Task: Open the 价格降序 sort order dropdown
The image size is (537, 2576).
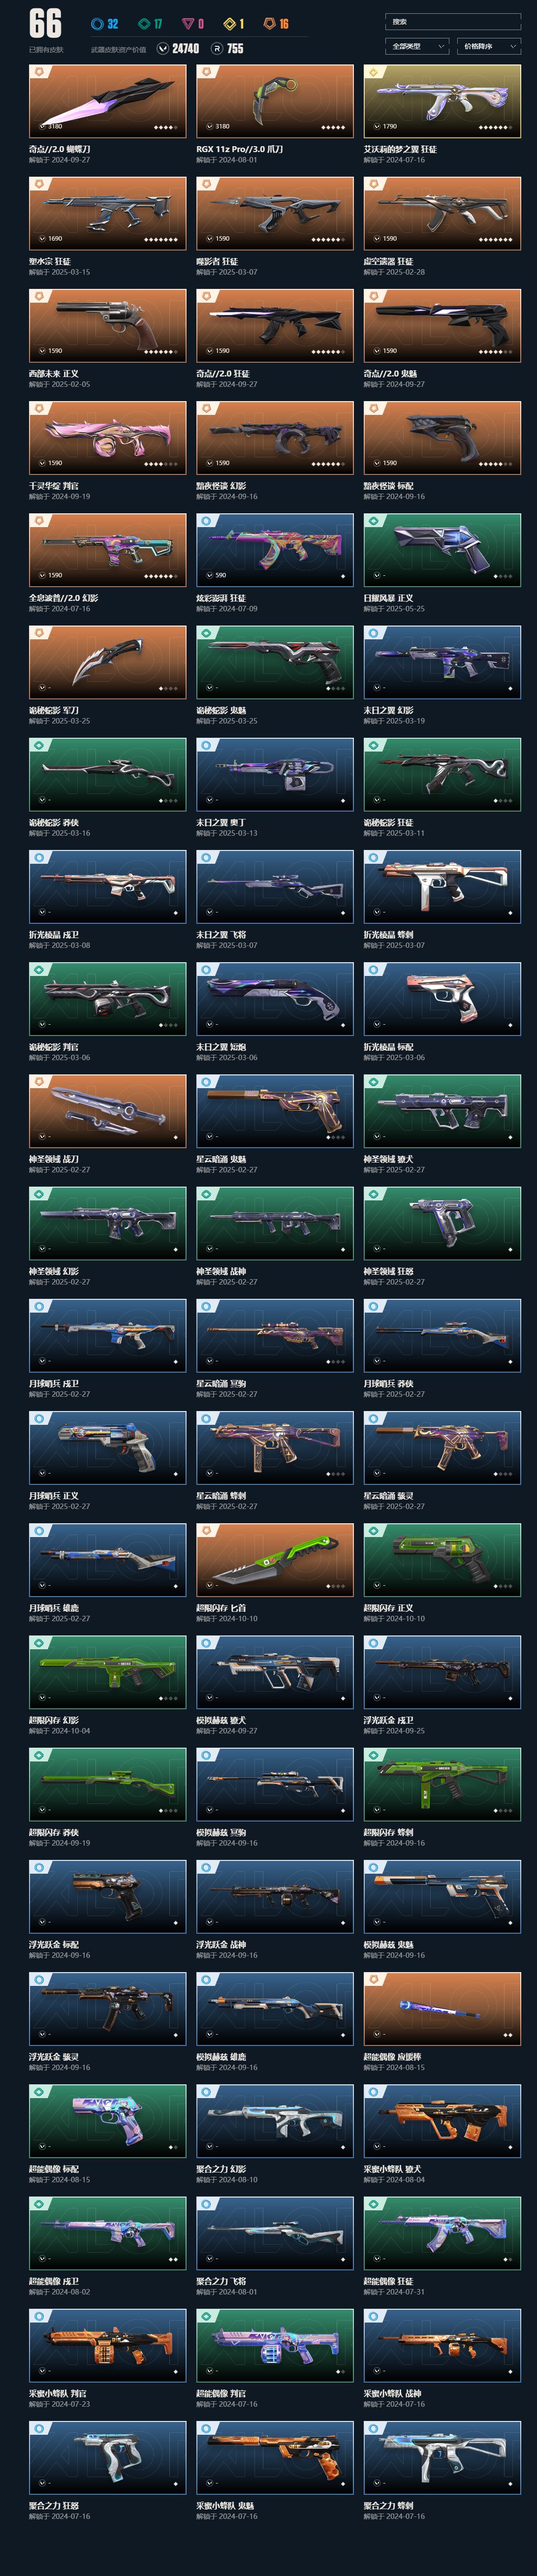Action: [x=489, y=46]
